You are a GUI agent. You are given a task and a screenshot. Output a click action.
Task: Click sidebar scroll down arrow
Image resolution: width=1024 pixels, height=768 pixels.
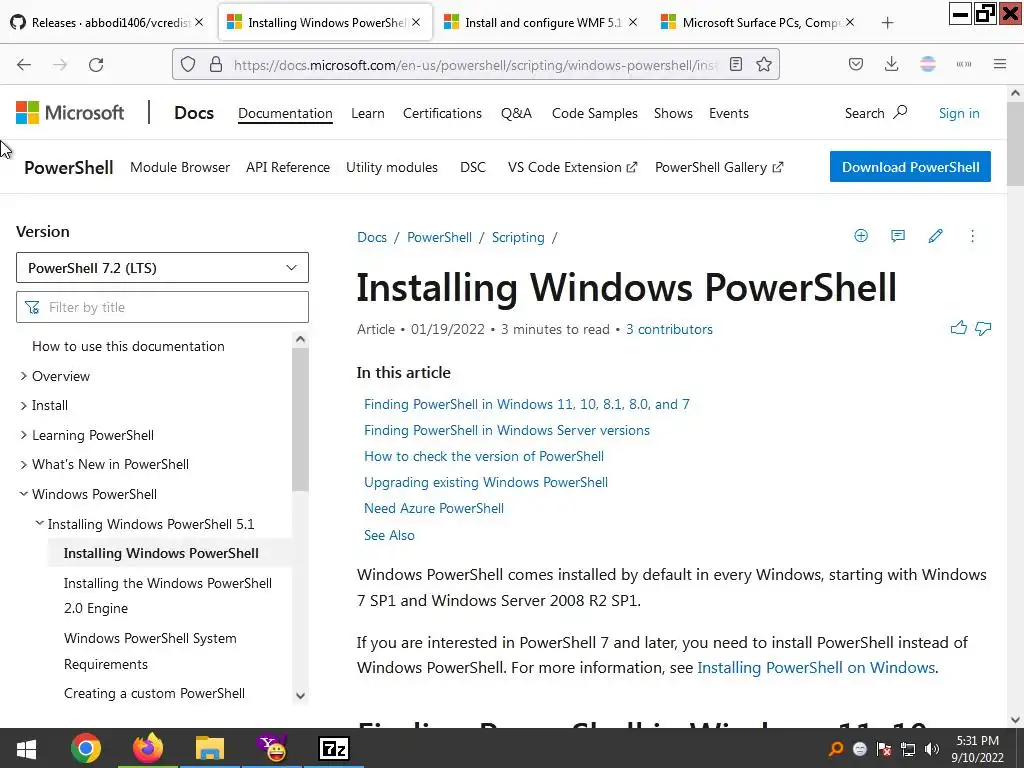click(300, 696)
